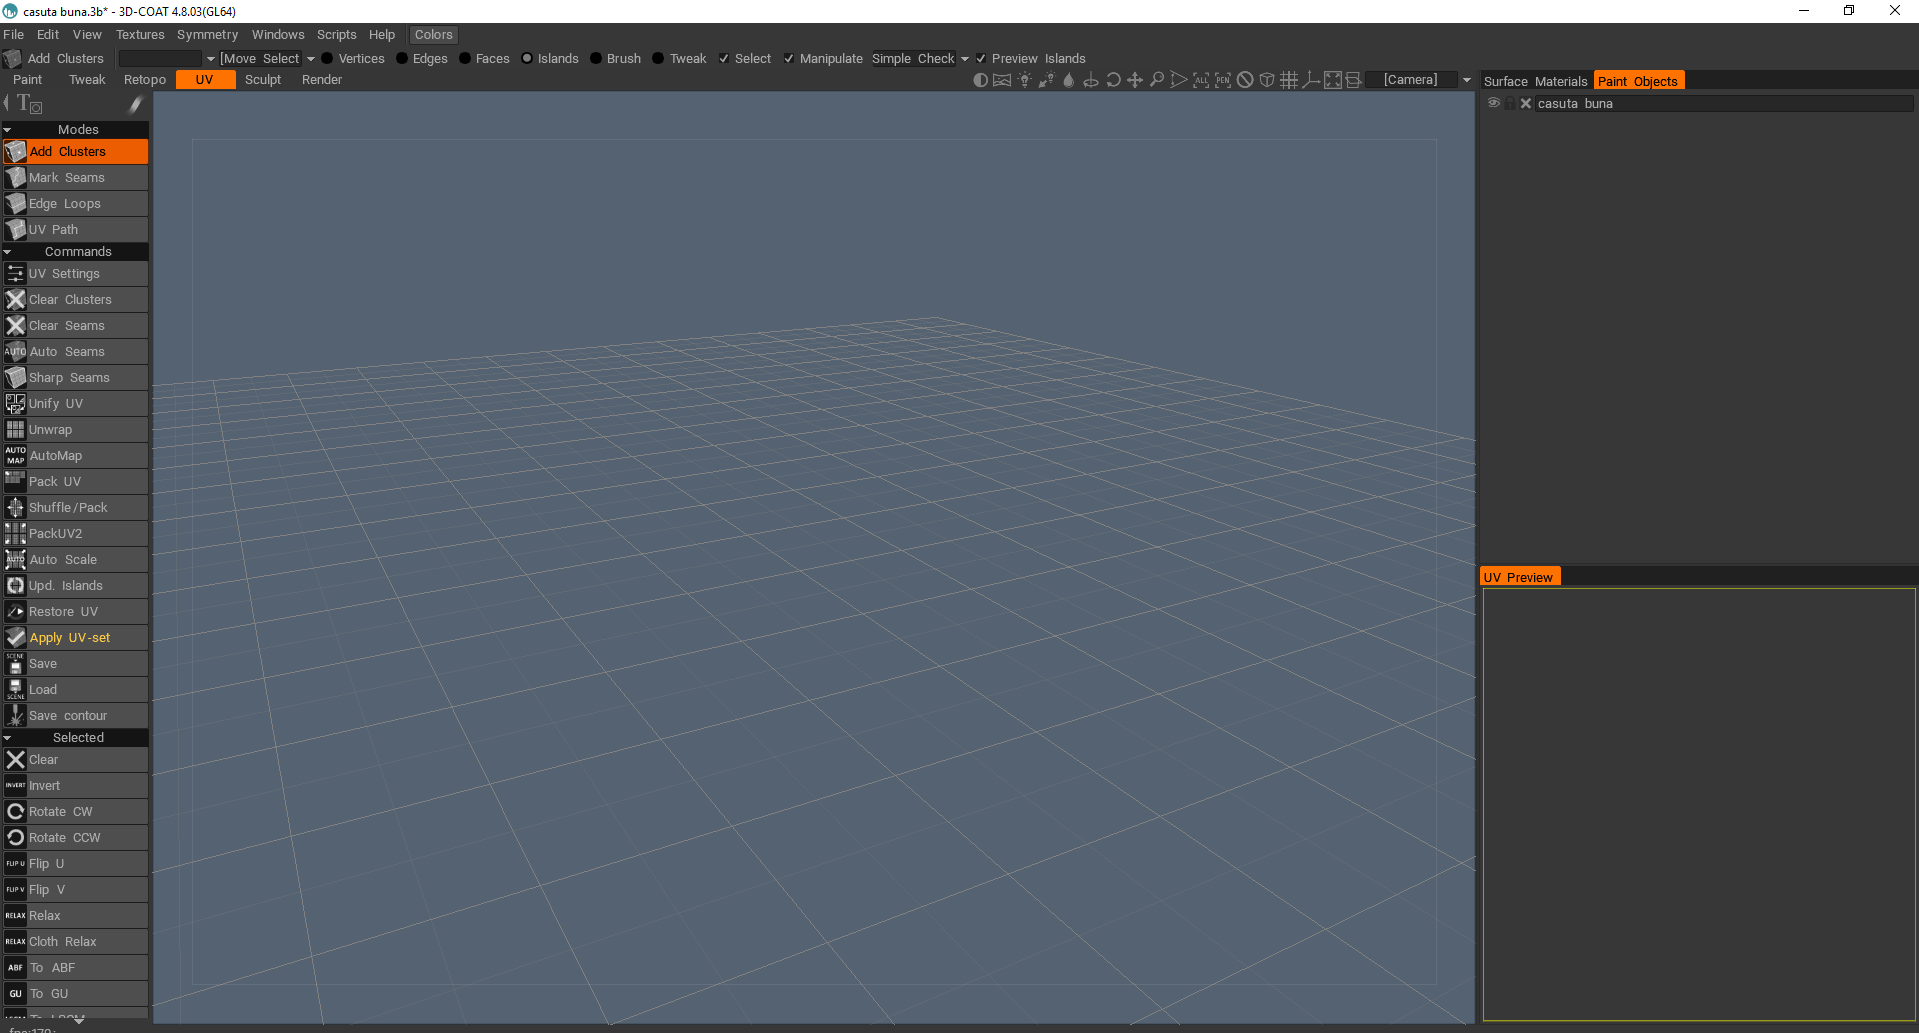This screenshot has width=1919, height=1033.
Task: Select the Edges radio button
Action: point(402,59)
